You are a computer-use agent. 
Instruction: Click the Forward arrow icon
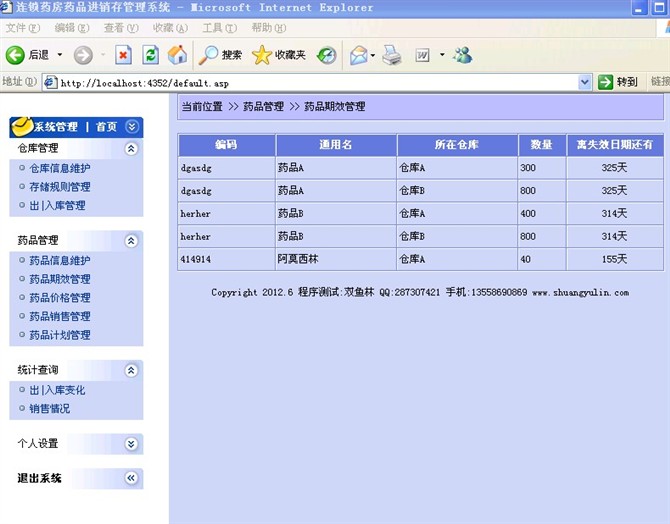[83, 55]
